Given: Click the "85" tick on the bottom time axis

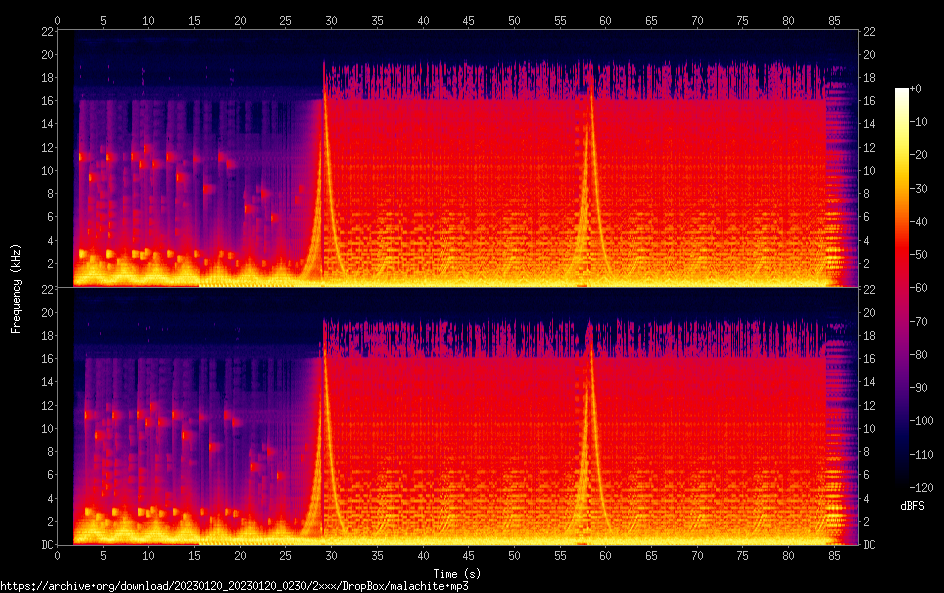Looking at the screenshot, I should pyautogui.click(x=834, y=555).
